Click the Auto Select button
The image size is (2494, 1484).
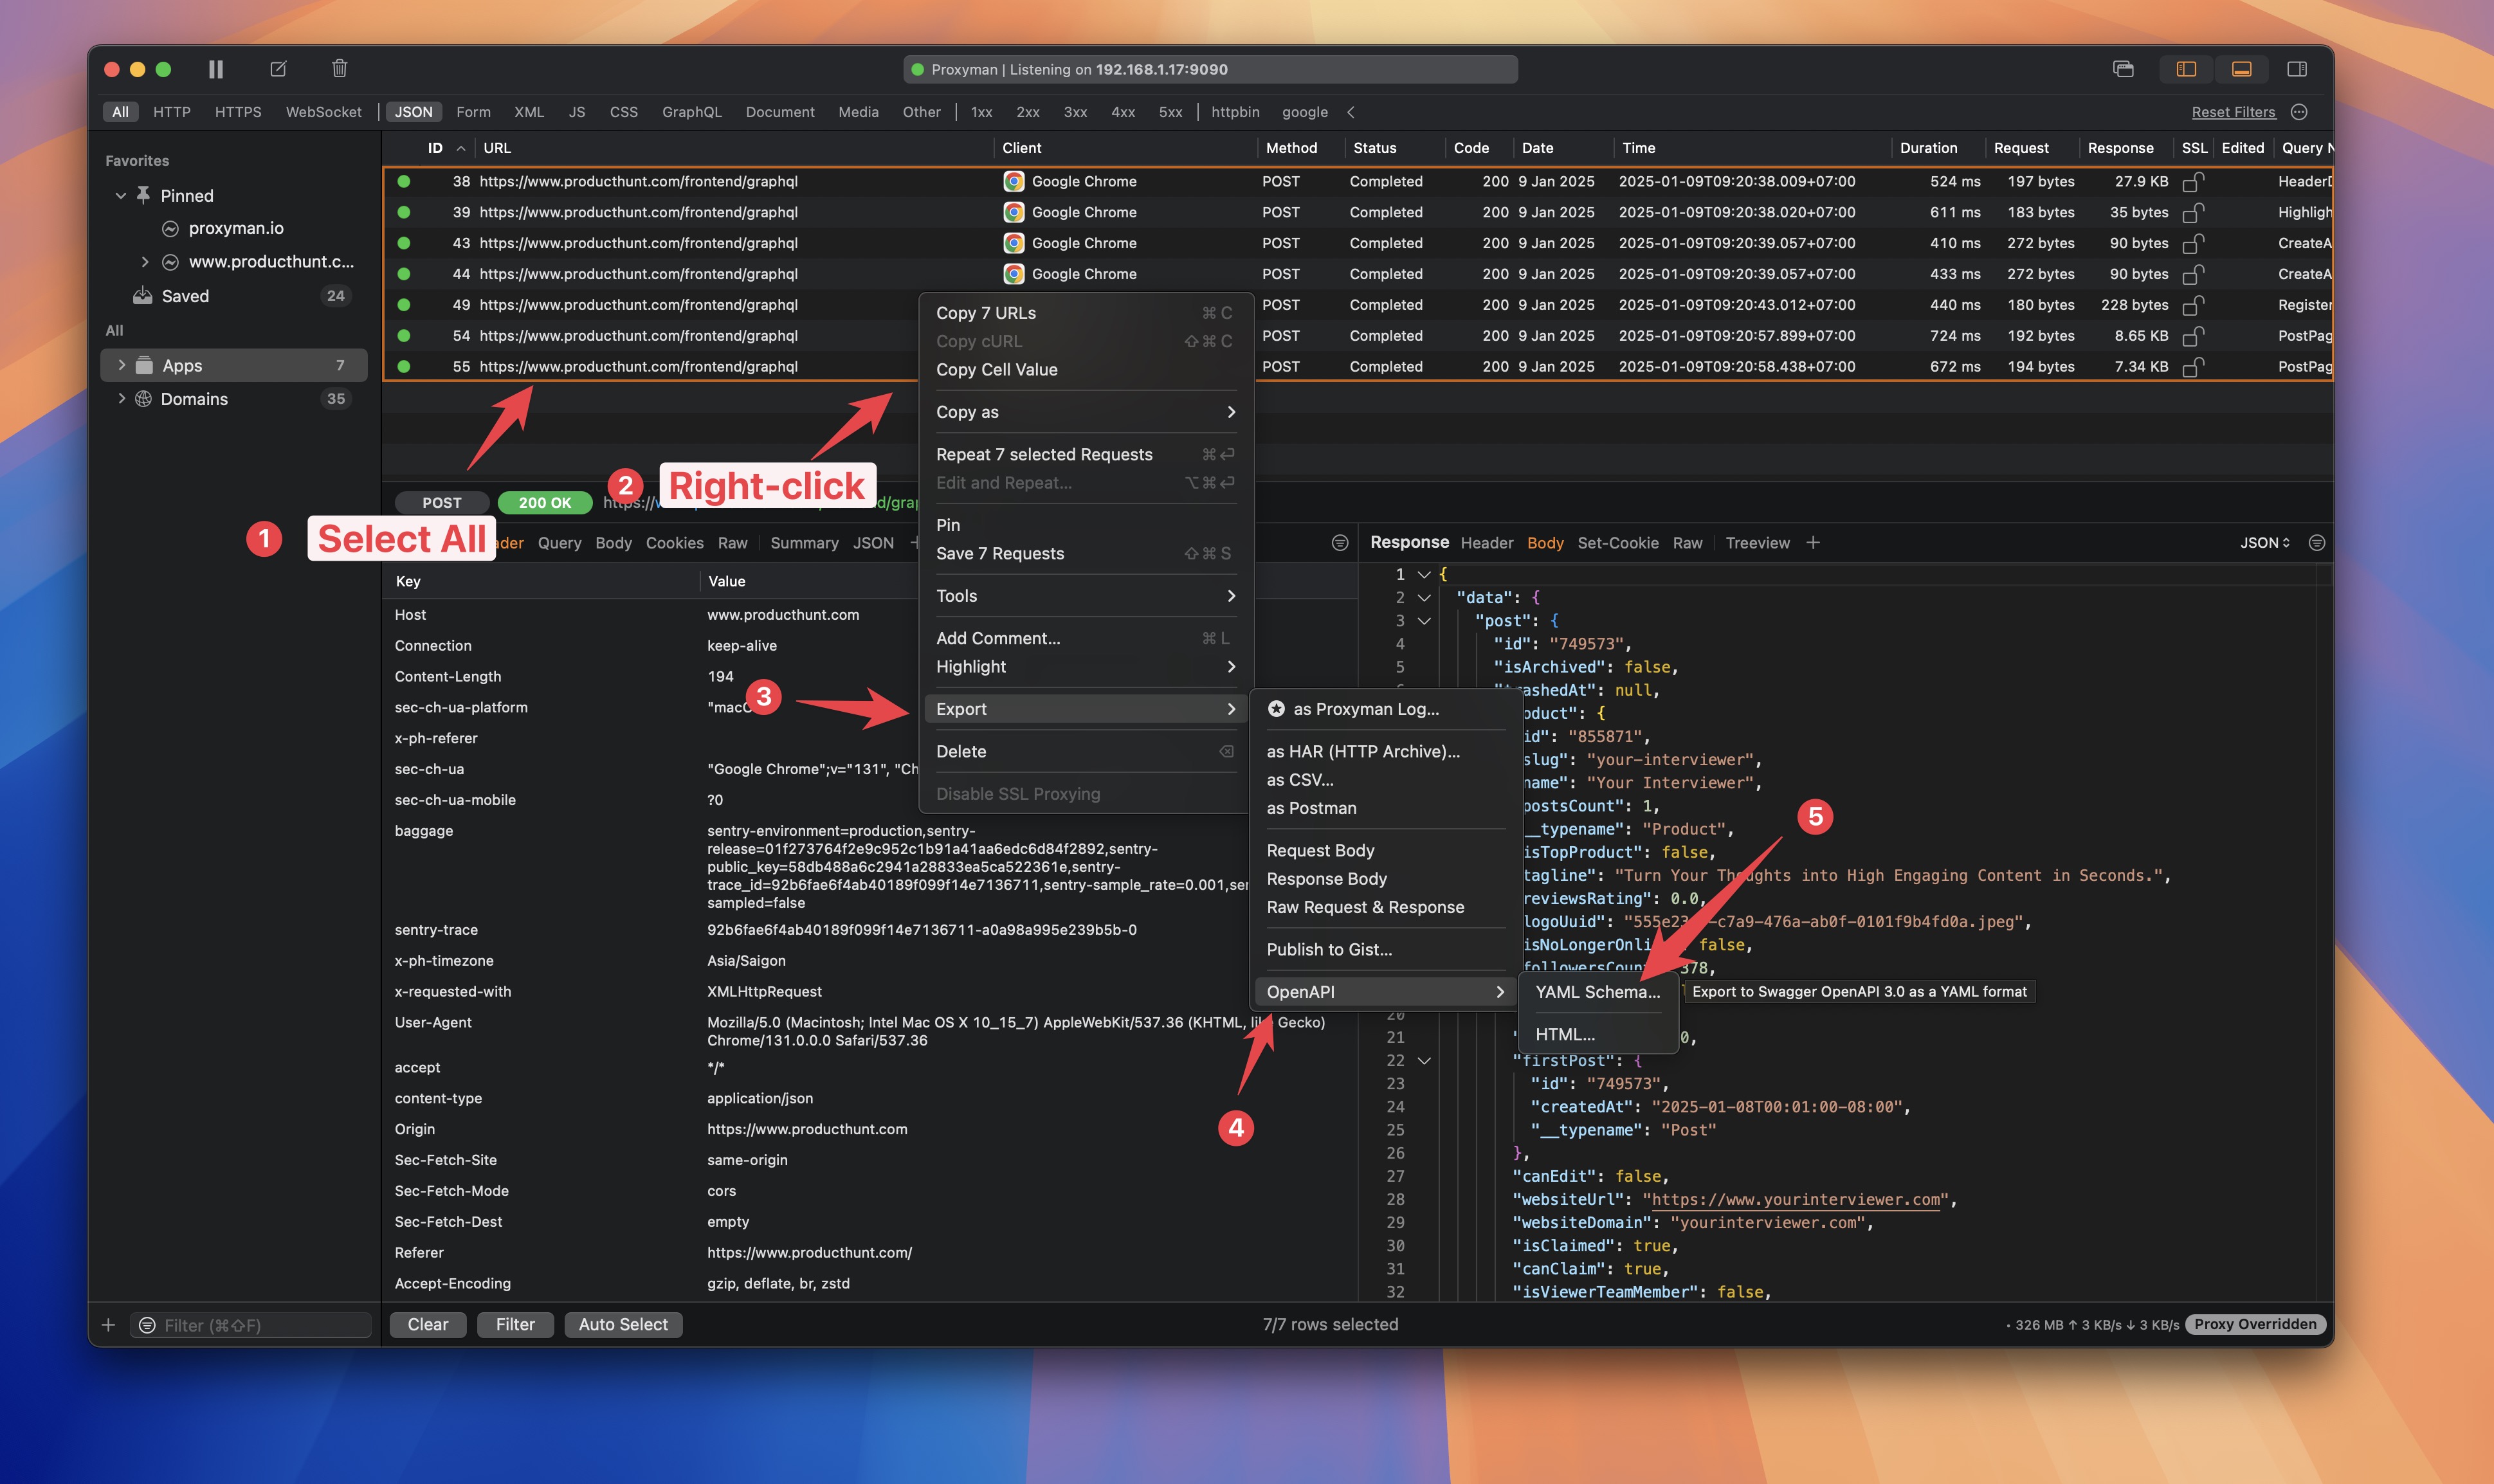tap(623, 1325)
